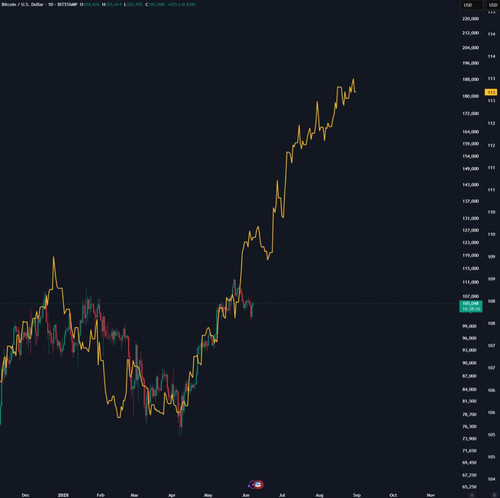Click the Open value in the OHLC legend
The image size is (500, 498).
tap(90, 5)
